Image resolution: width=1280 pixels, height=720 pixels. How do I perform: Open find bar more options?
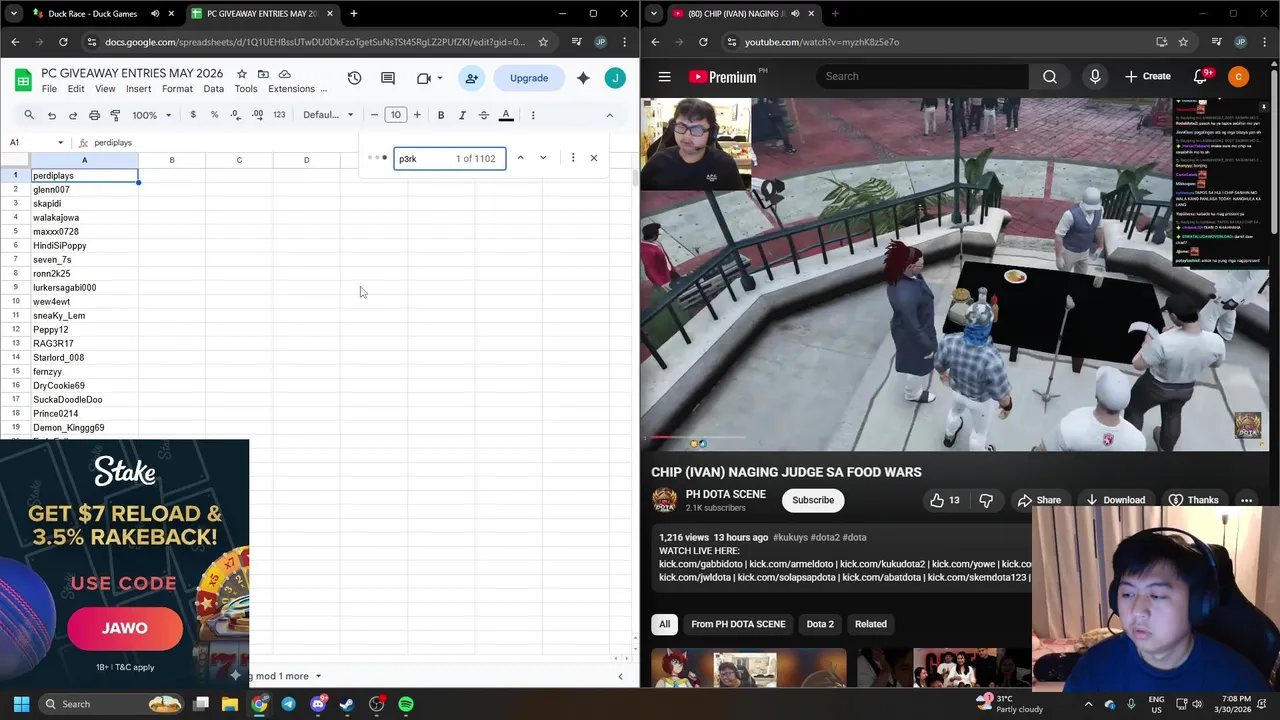[573, 158]
